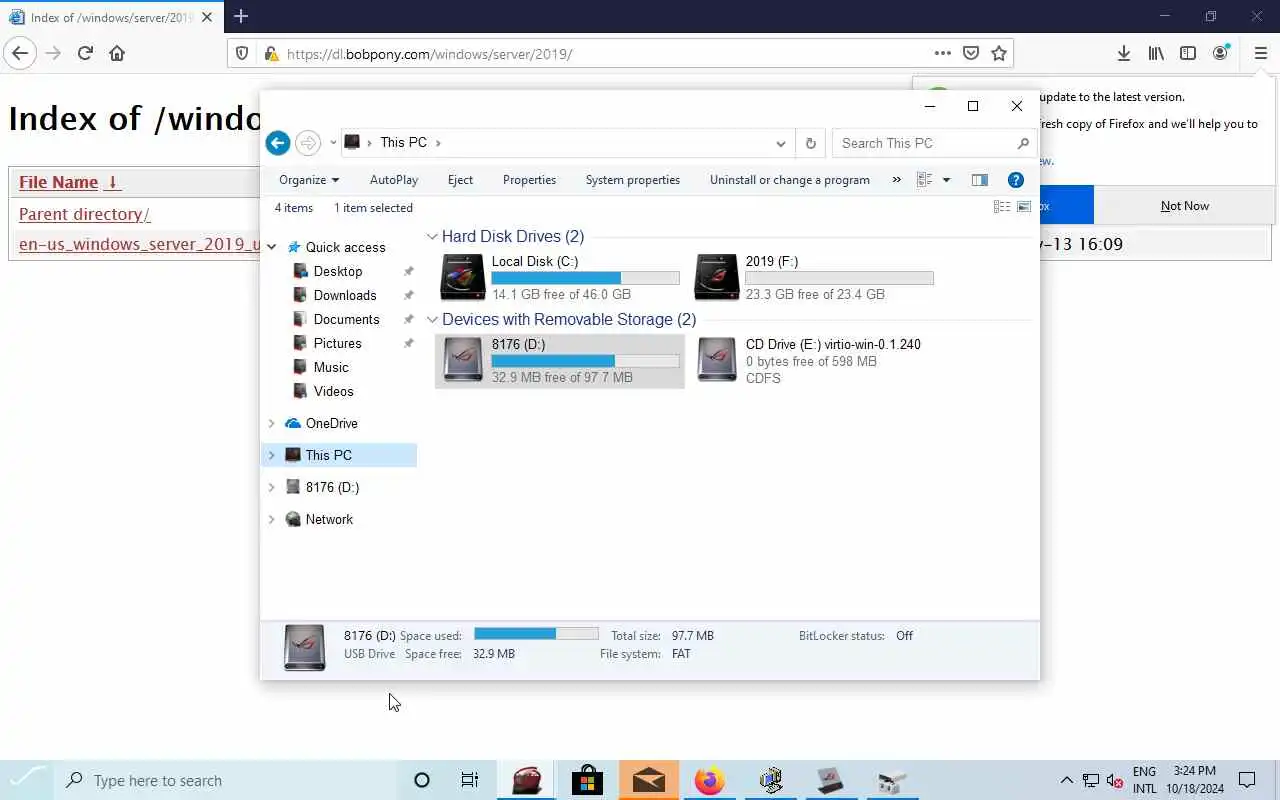Open the Firefox account icon

[x=1220, y=54]
